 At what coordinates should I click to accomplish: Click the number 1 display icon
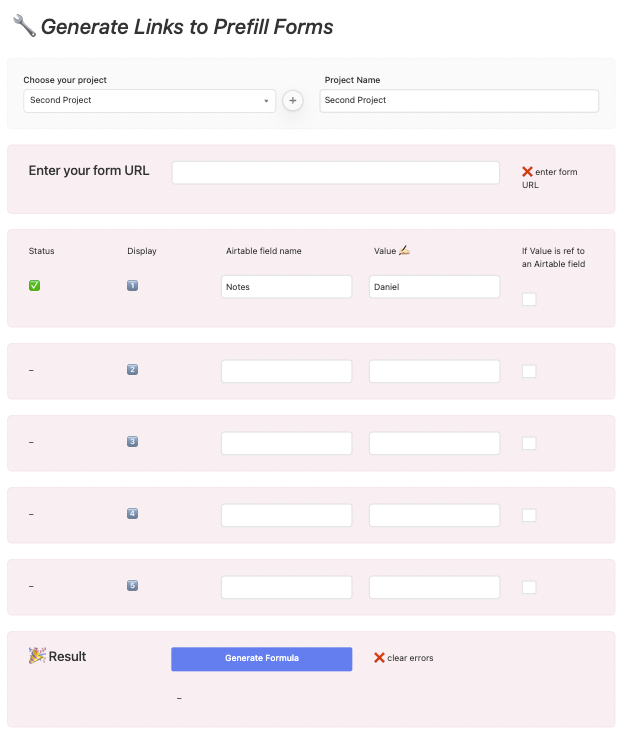pyautogui.click(x=133, y=286)
